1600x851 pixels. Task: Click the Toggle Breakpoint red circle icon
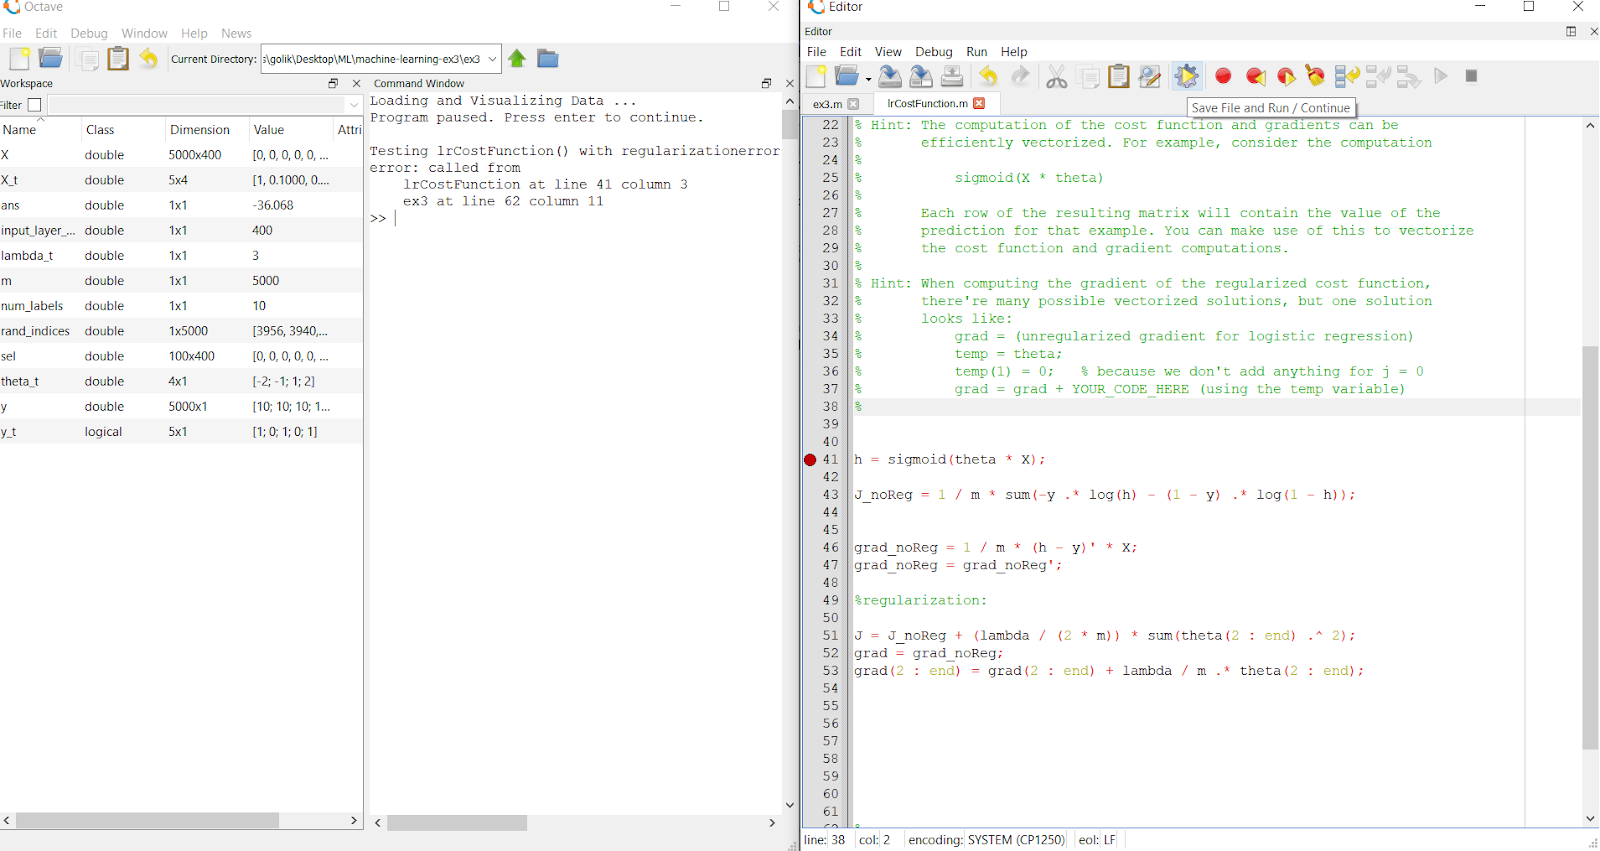pyautogui.click(x=1223, y=76)
